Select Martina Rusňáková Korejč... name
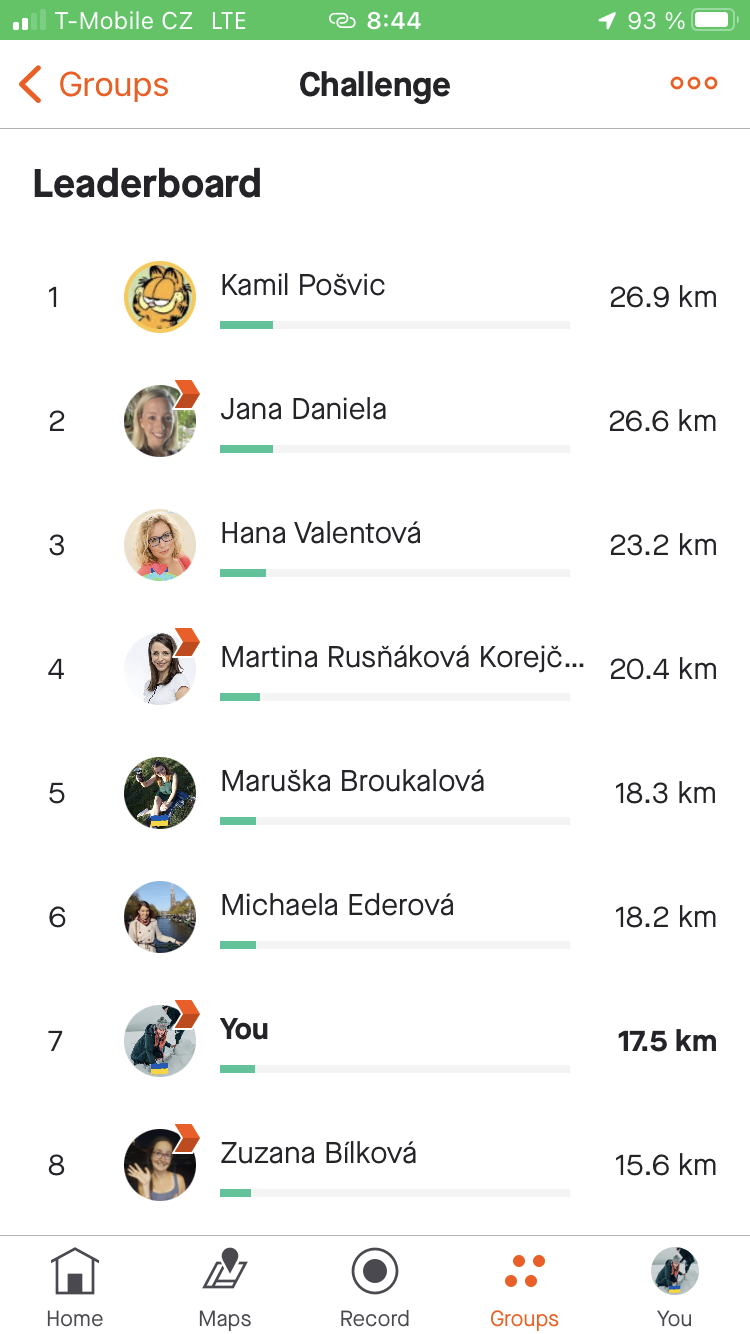750x1334 pixels. 402,657
